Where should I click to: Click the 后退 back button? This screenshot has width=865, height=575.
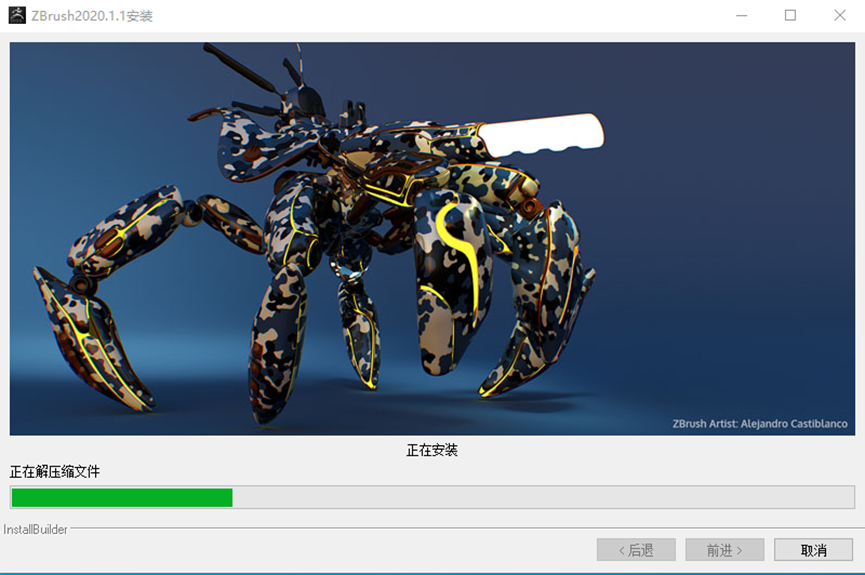click(x=636, y=550)
